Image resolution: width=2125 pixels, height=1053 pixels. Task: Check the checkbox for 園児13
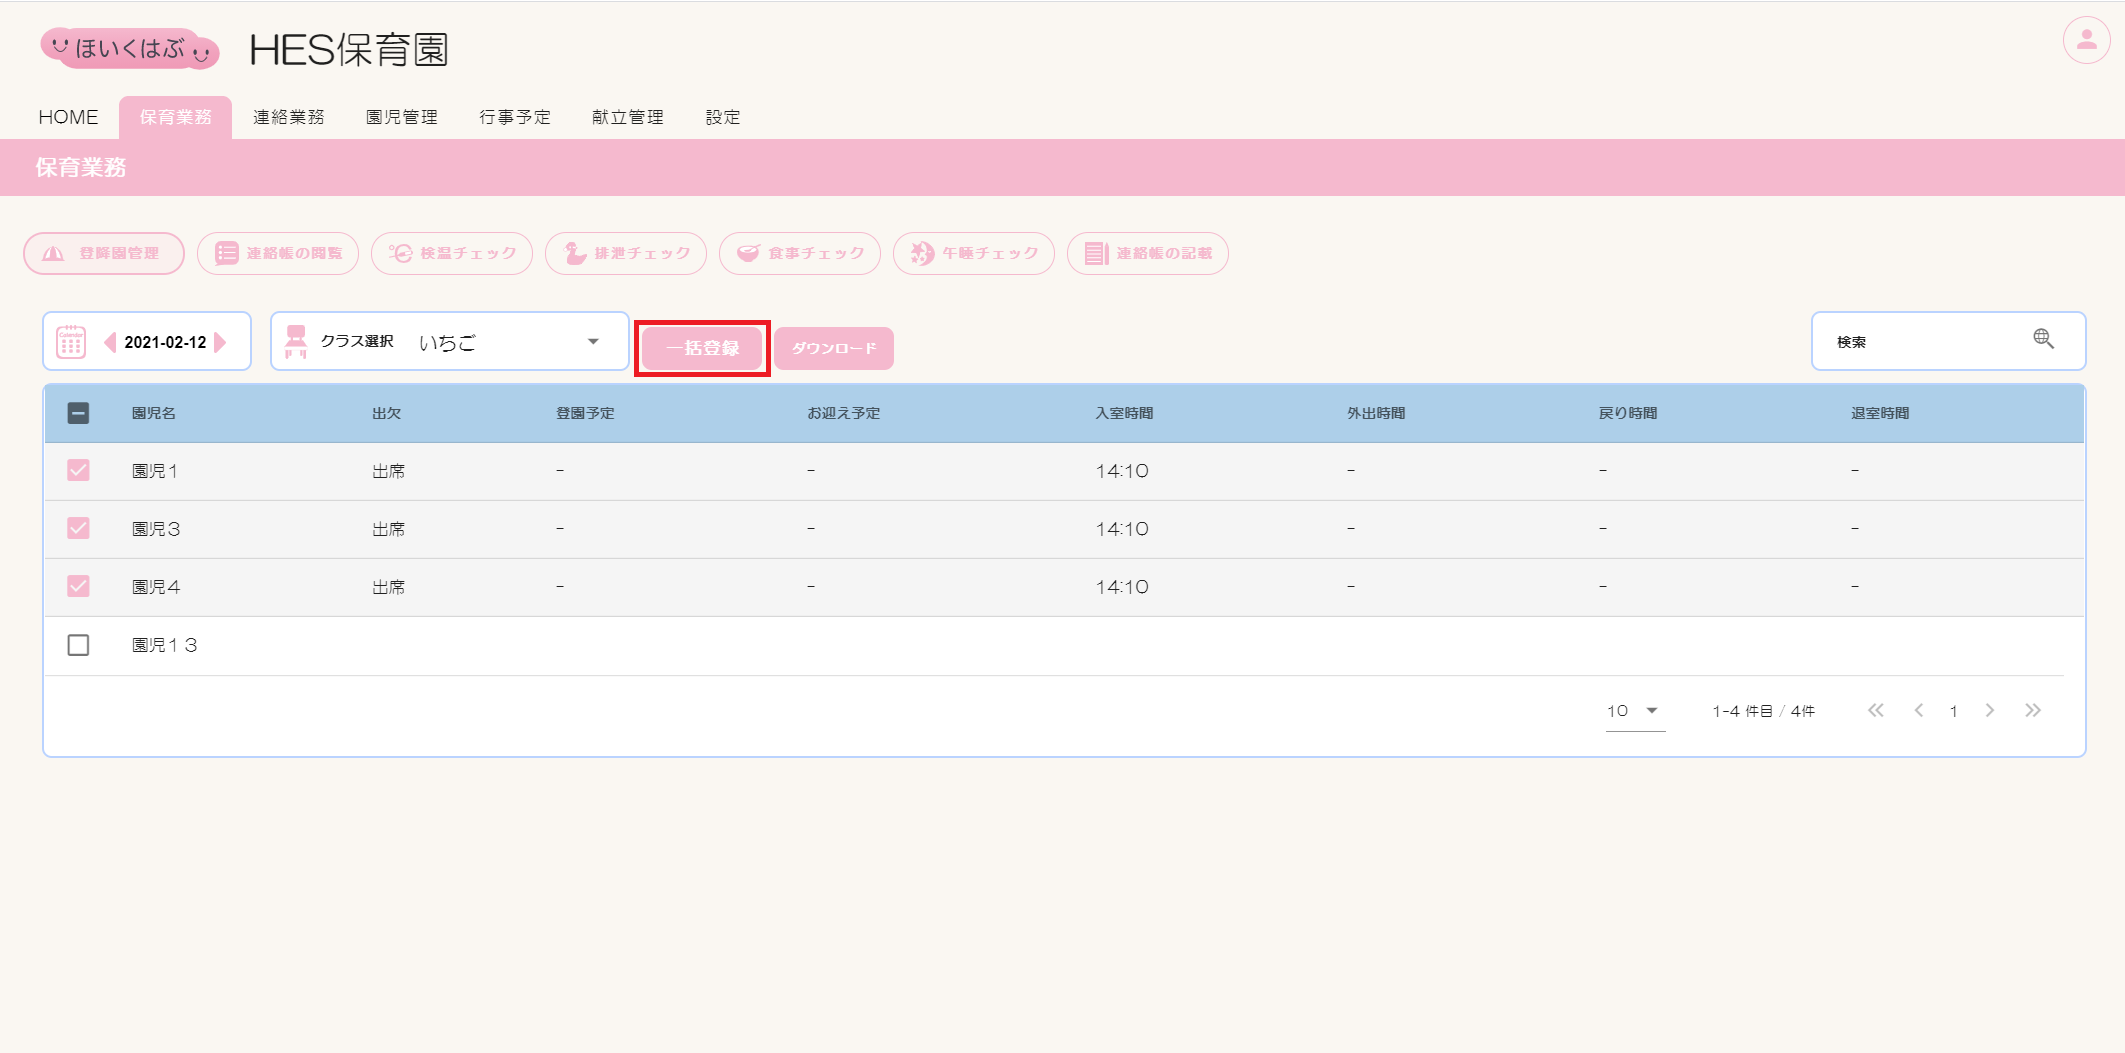point(78,645)
